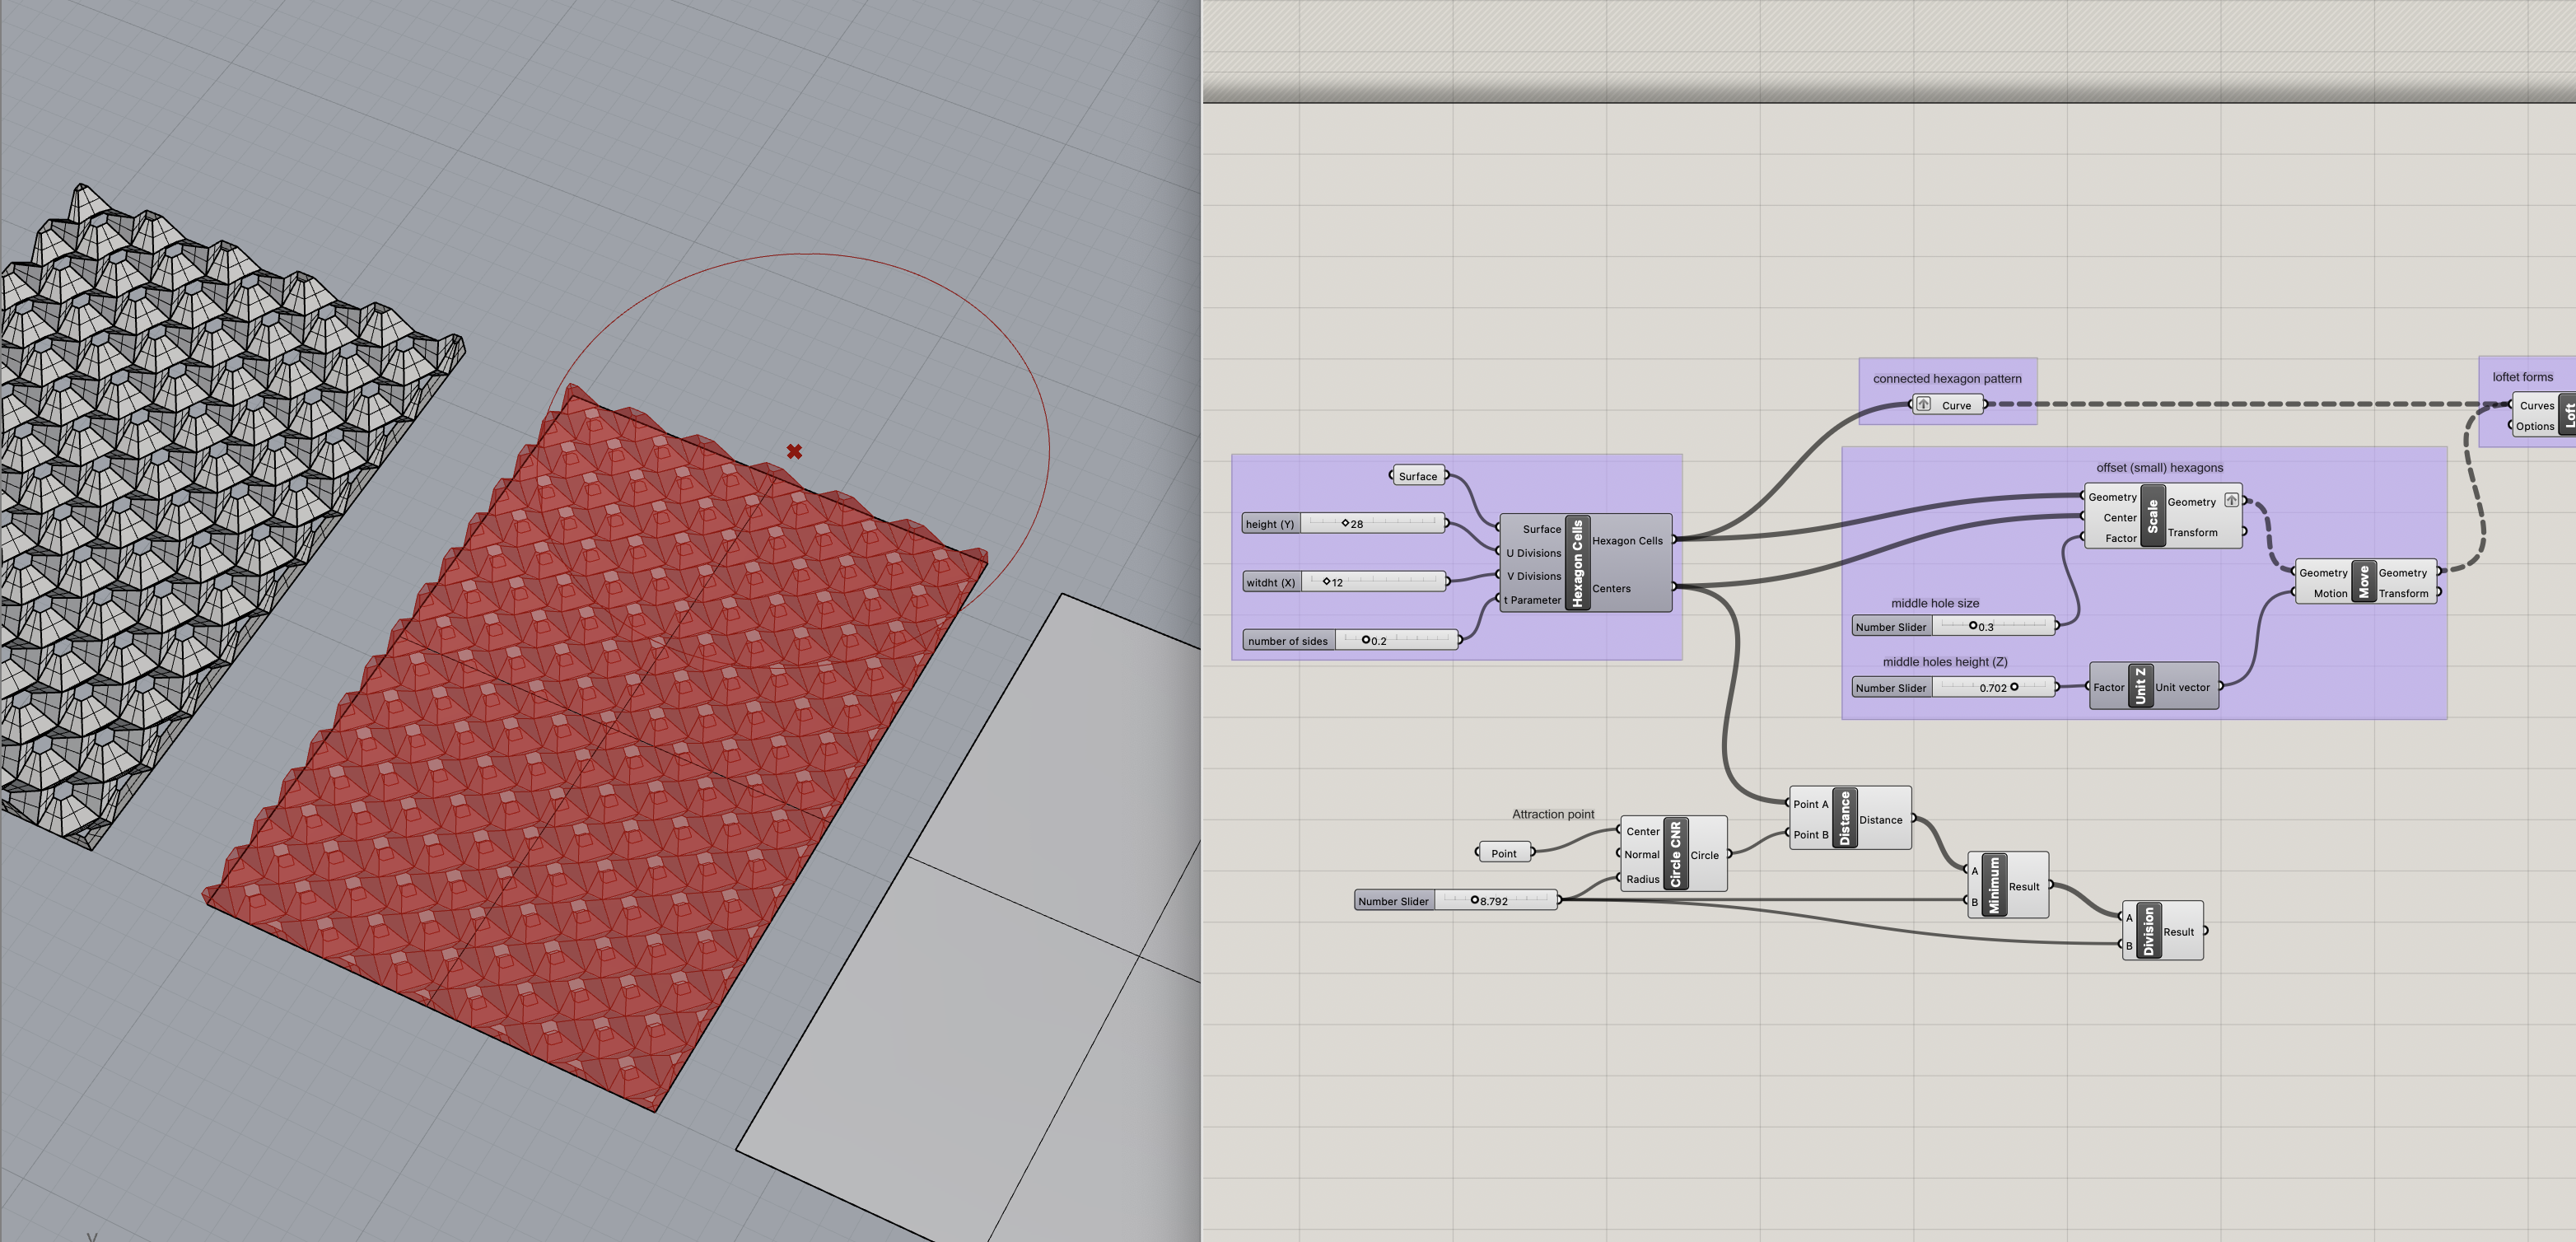Click the 'connected hexagon pattern' group label
2576x1242 pixels.
pyautogui.click(x=1946, y=379)
